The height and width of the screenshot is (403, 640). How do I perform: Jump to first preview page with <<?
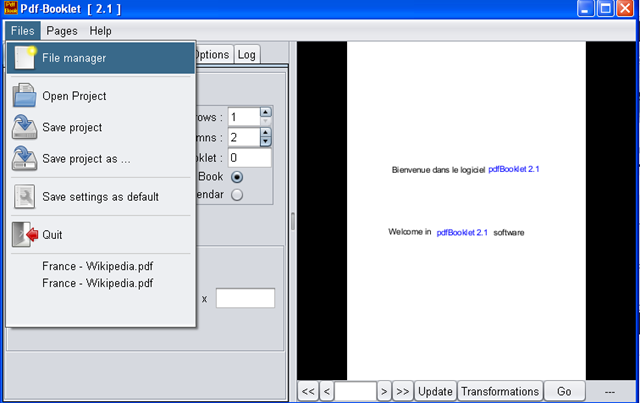[308, 392]
